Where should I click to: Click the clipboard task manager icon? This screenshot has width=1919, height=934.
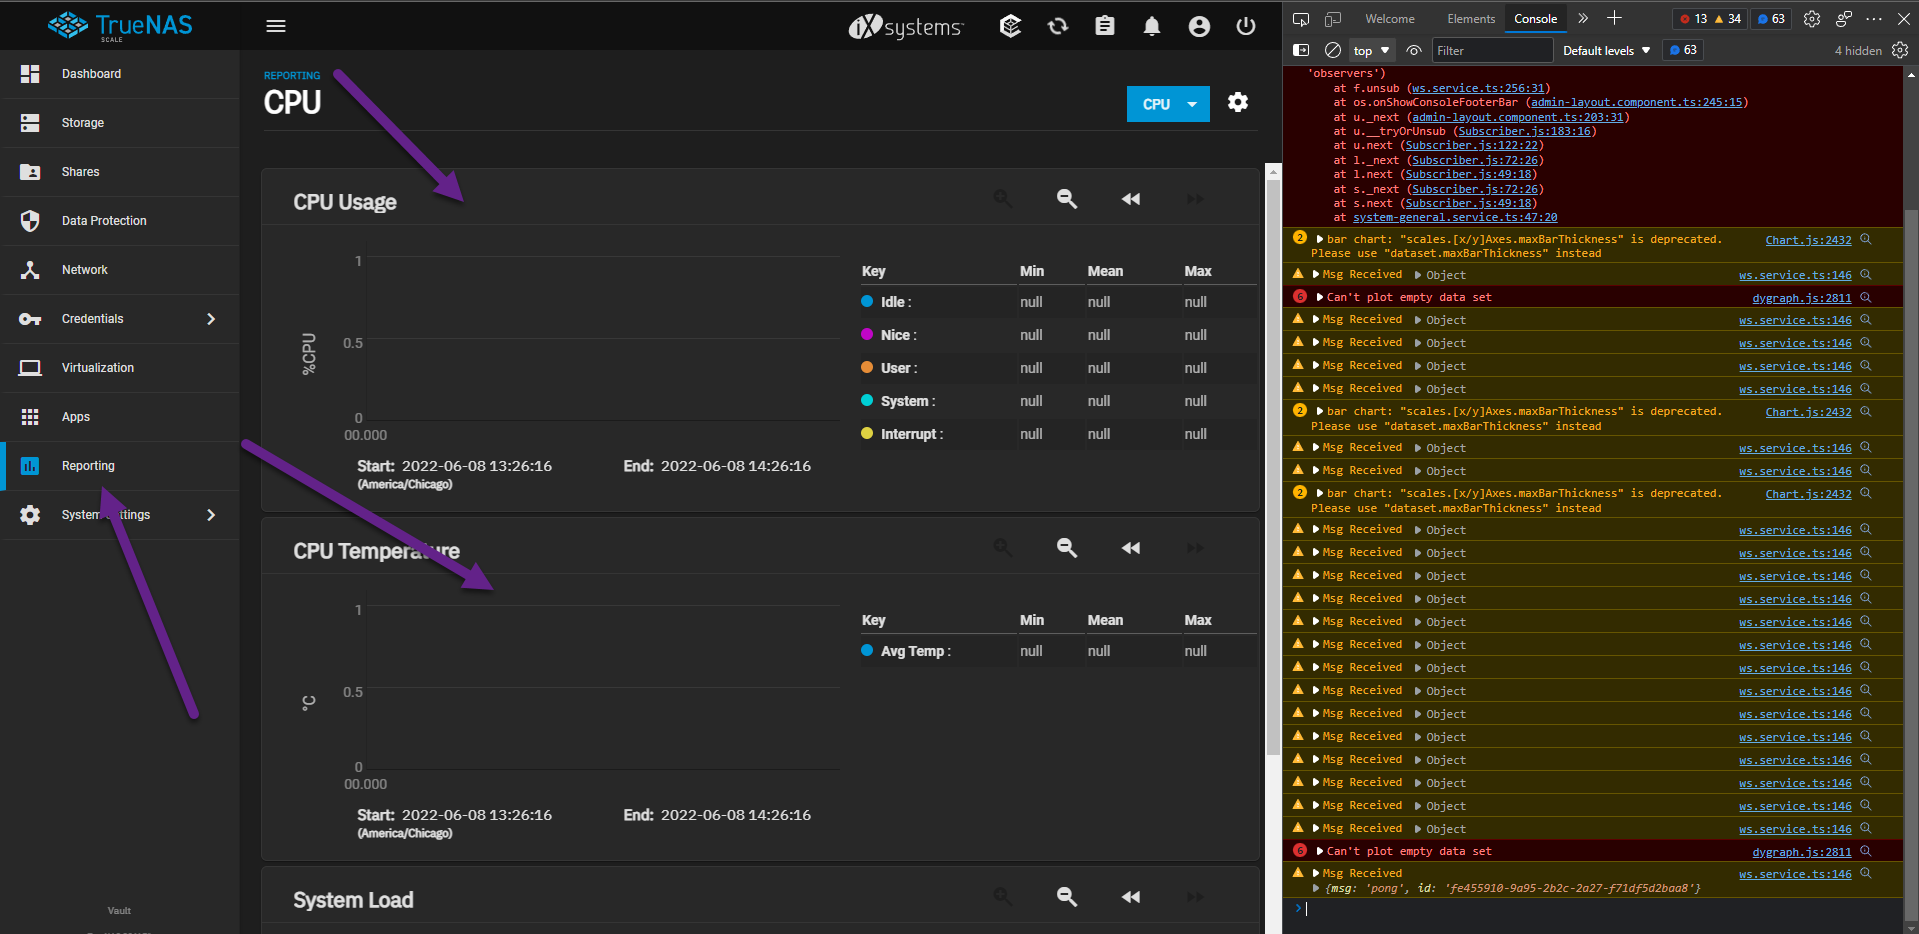1105,27
